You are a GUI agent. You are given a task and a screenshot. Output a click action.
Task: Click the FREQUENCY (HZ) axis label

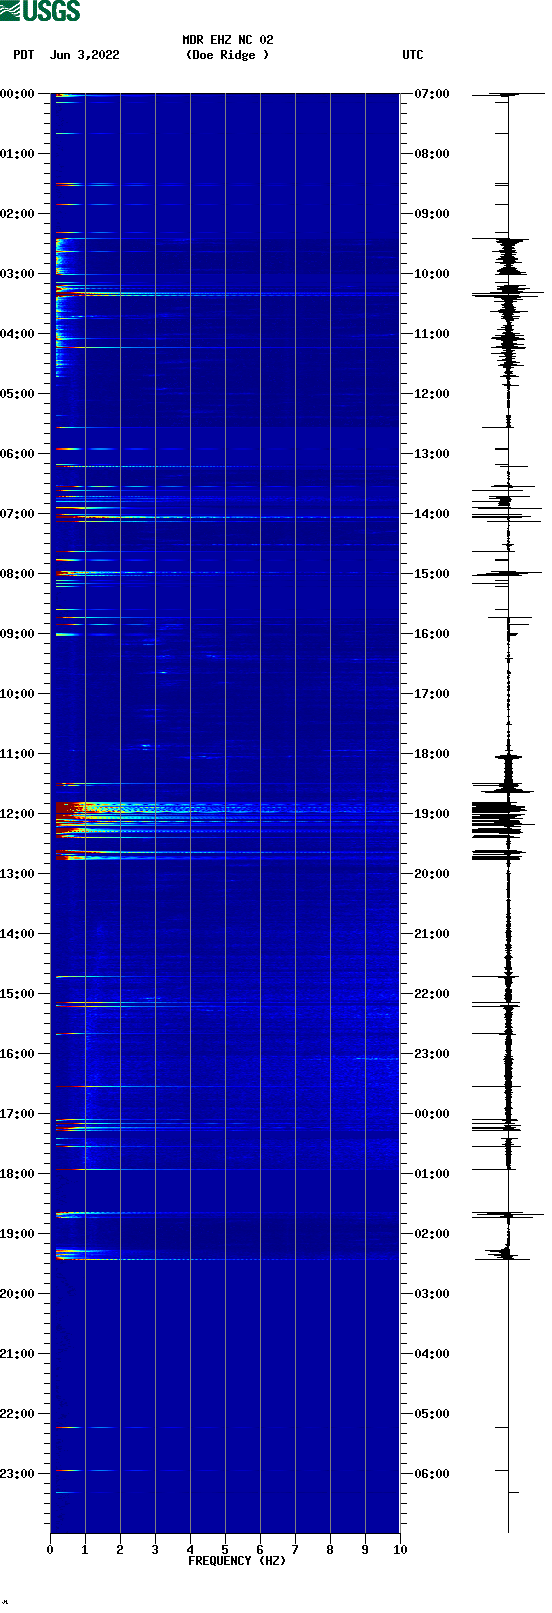[237, 1560]
